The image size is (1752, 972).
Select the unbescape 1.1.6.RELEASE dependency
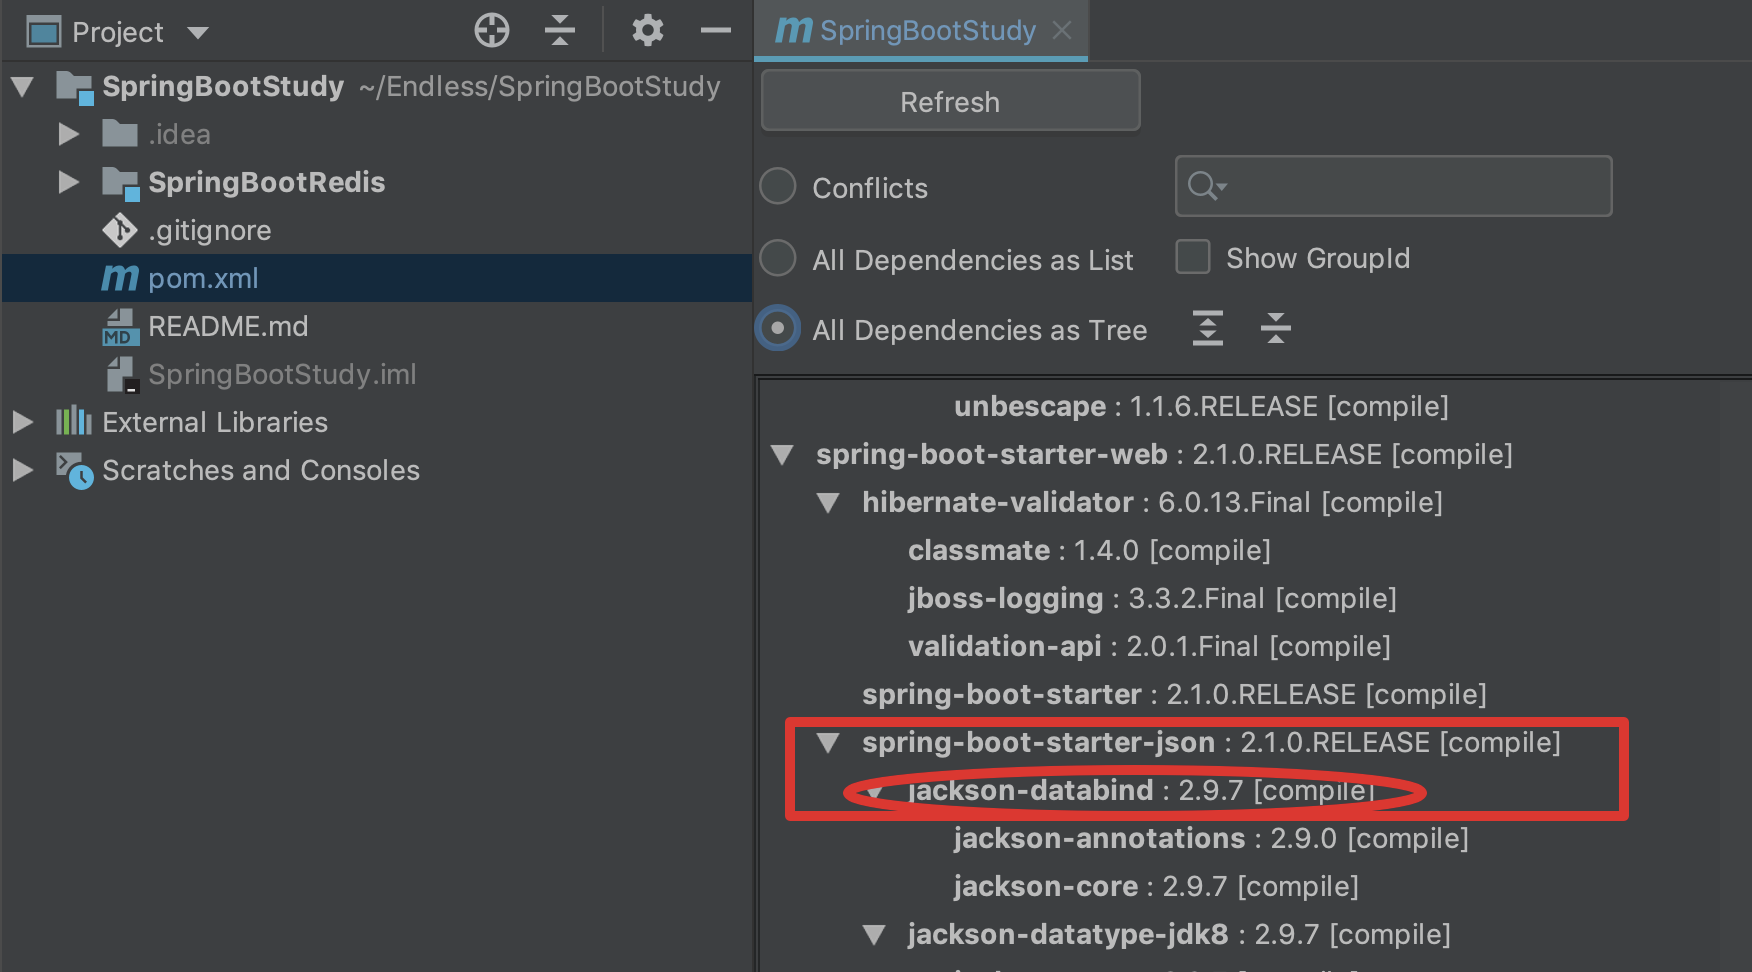1201,406
